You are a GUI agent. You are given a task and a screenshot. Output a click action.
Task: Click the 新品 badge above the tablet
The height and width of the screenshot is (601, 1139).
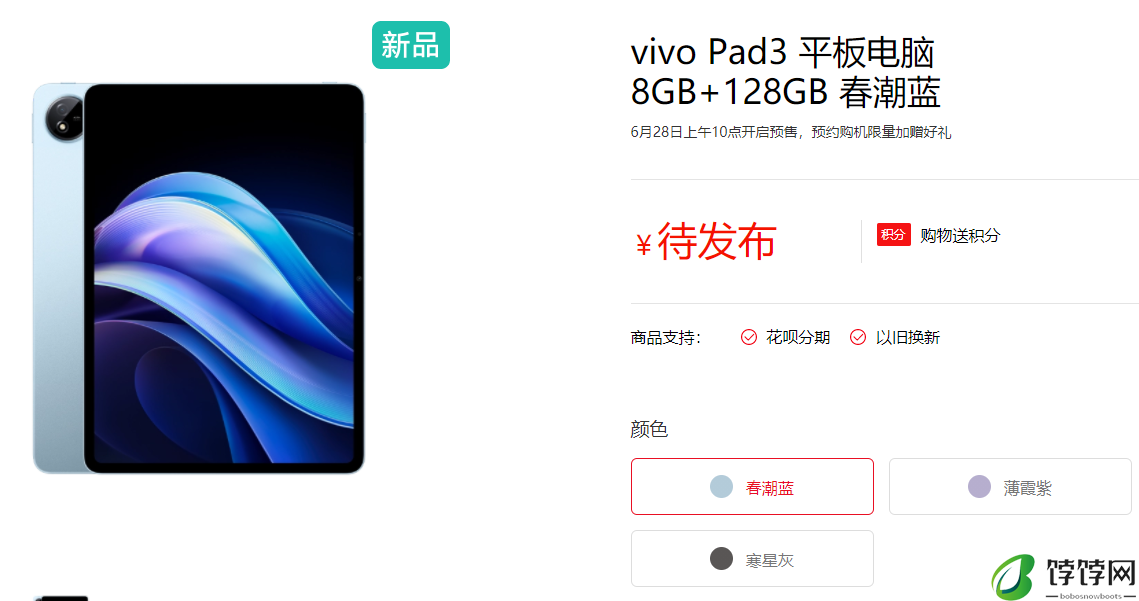pos(410,45)
